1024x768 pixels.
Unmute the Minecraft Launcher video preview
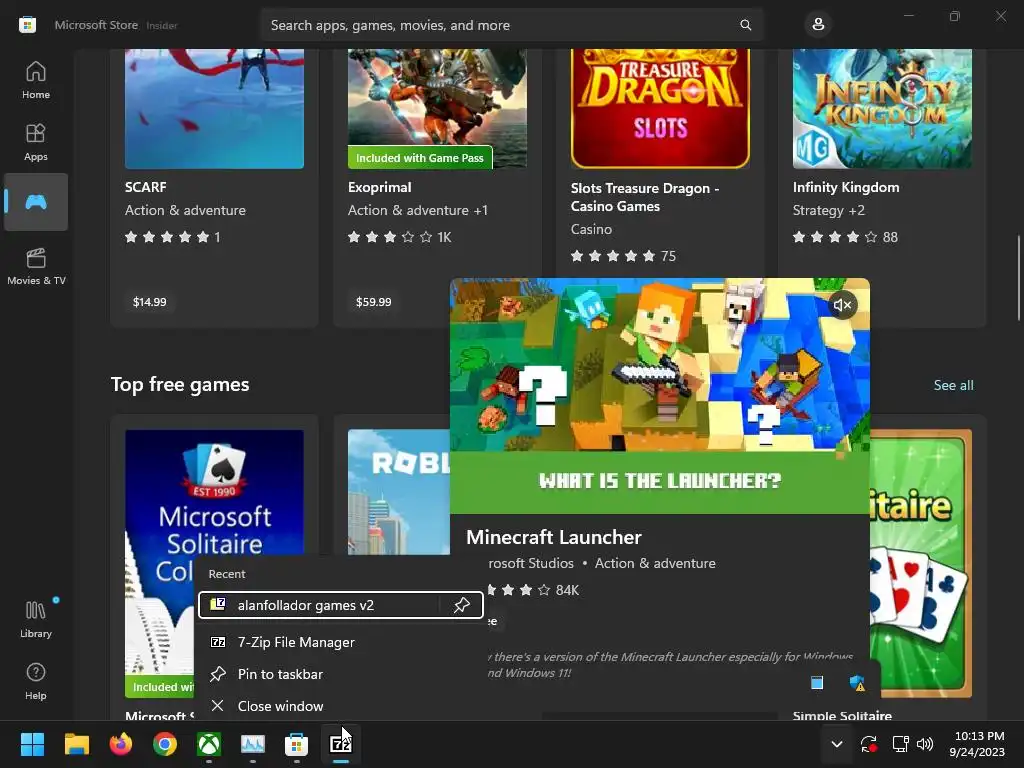tap(842, 305)
